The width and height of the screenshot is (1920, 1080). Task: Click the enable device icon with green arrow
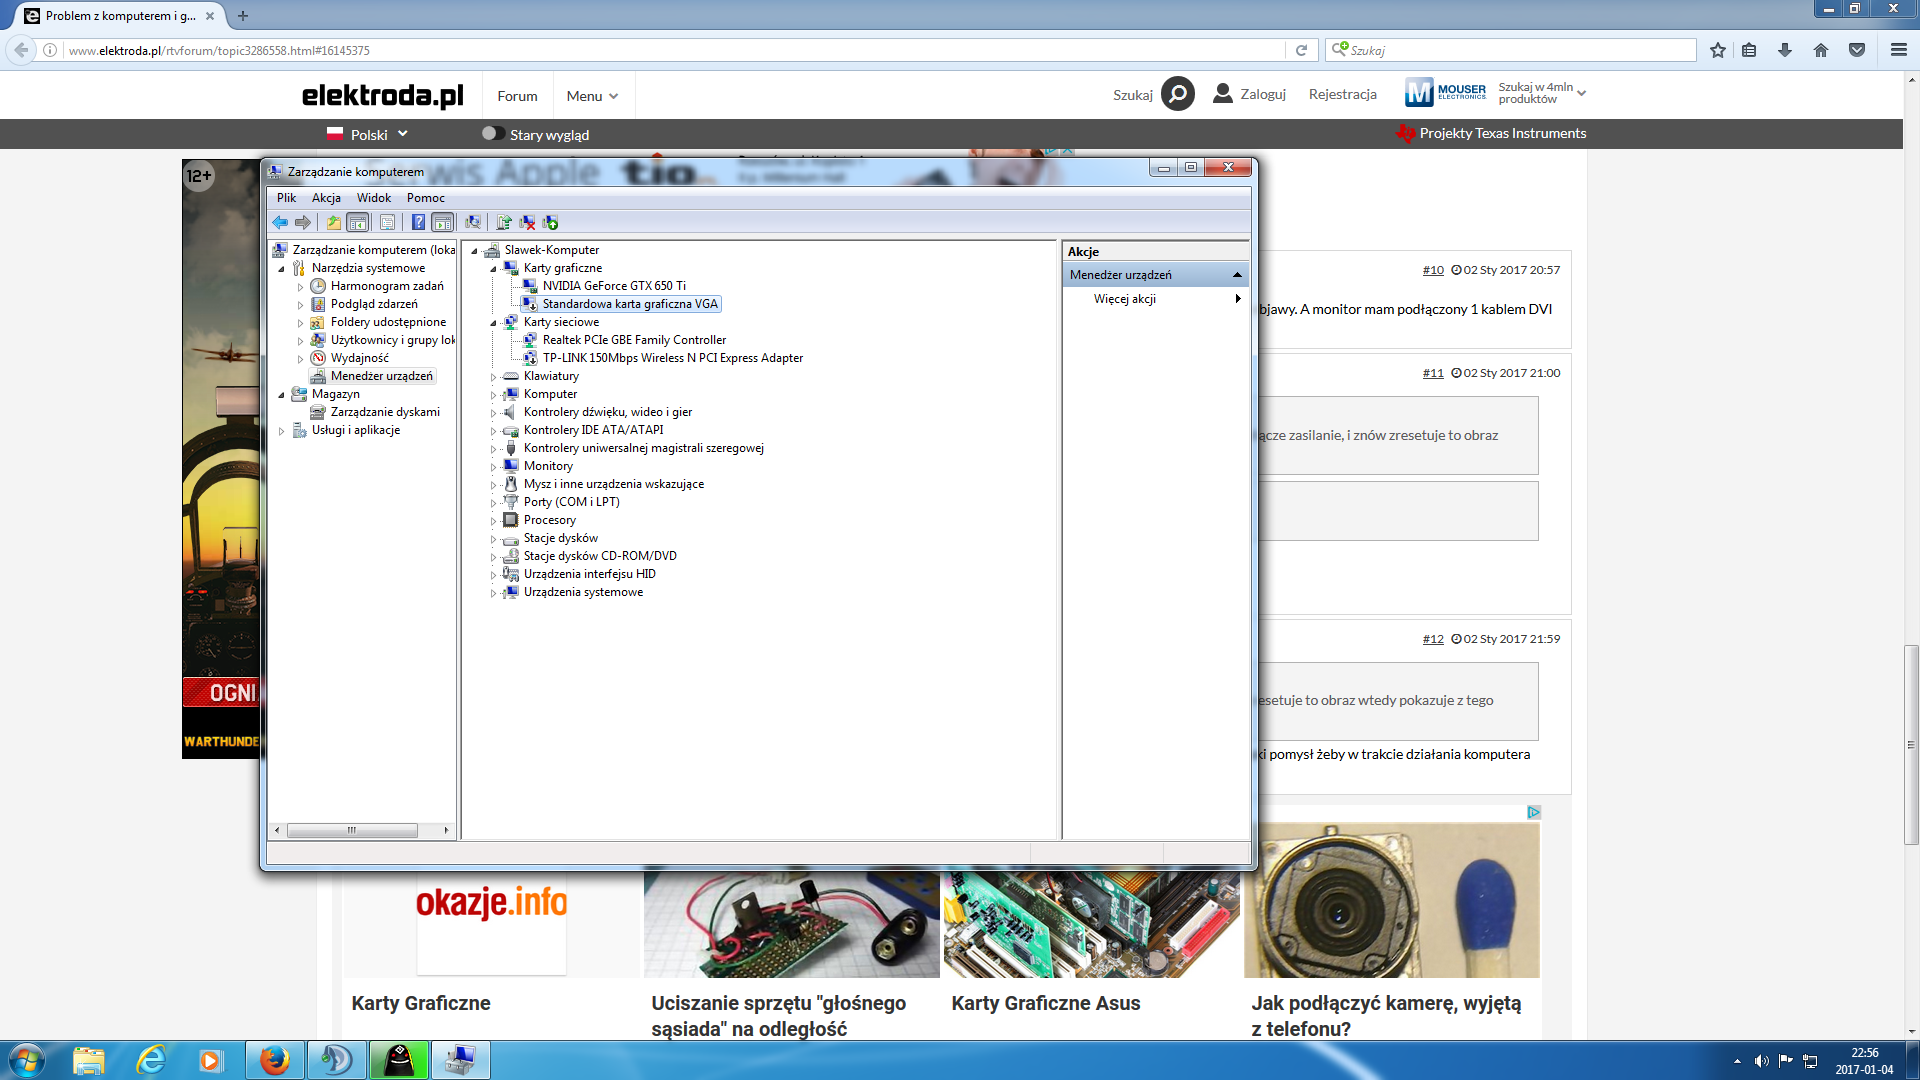click(x=550, y=222)
